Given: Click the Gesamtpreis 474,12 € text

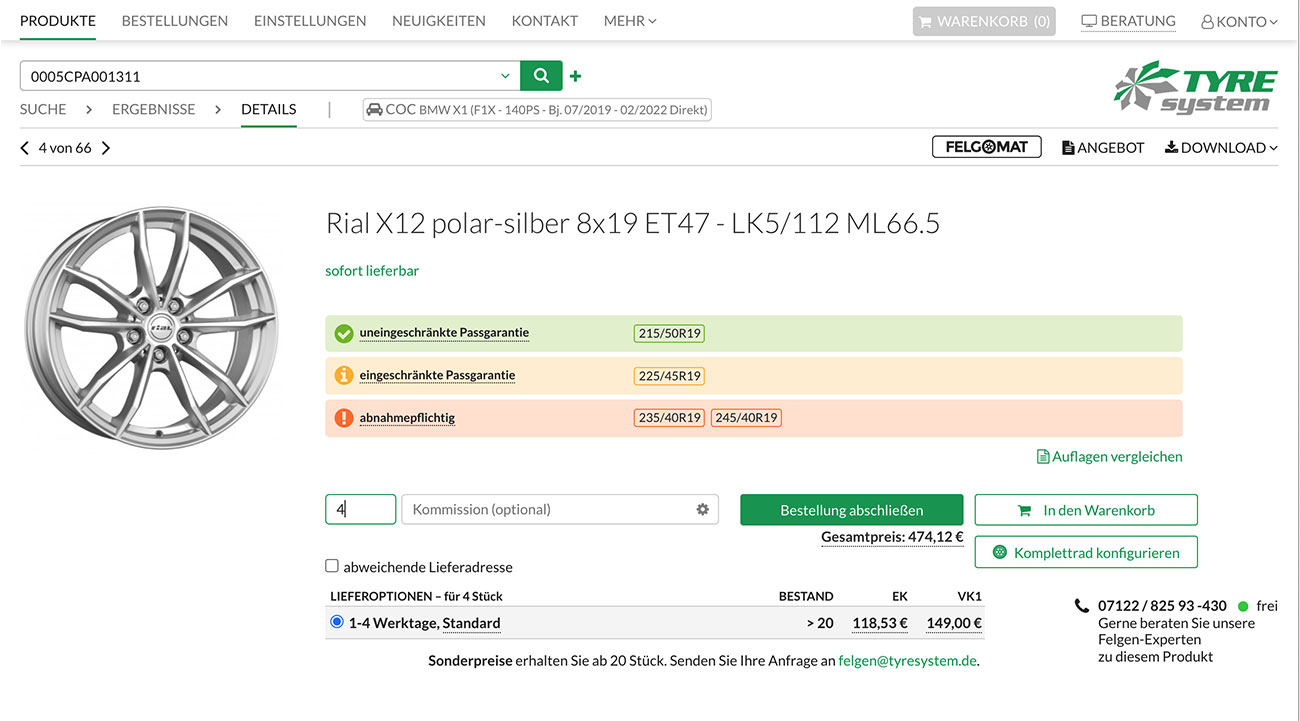Looking at the screenshot, I should [892, 537].
